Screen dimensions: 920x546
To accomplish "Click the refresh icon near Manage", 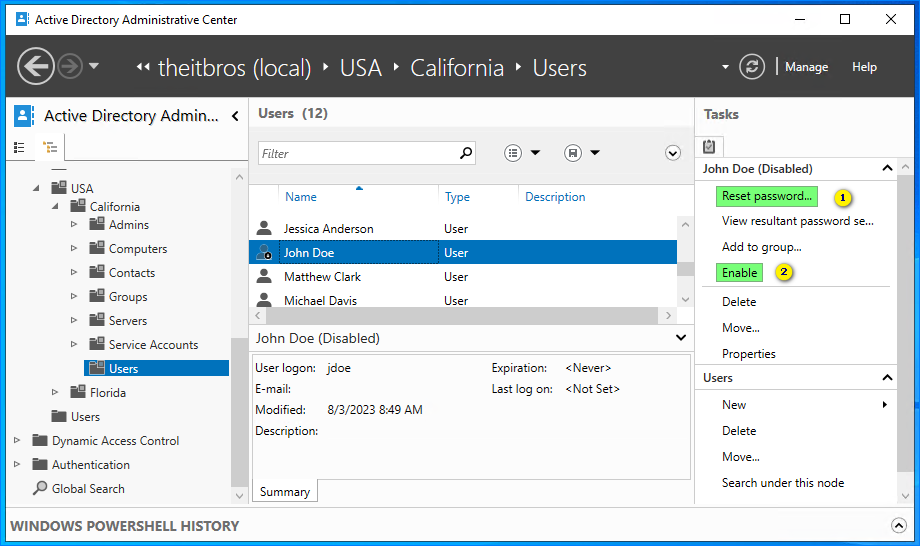I will pos(752,67).
